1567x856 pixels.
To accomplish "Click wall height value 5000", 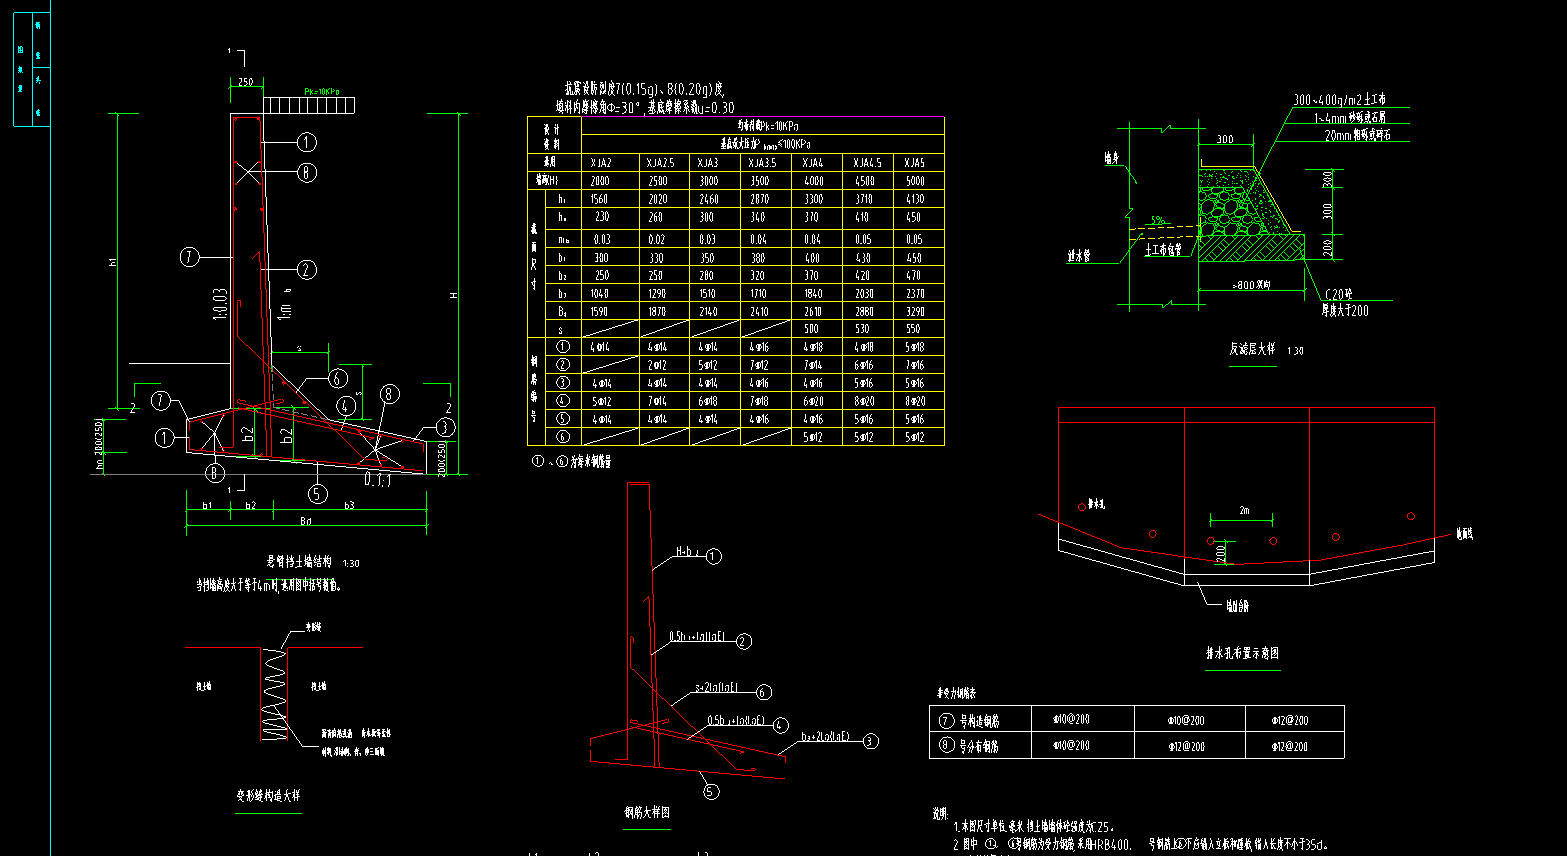I will coord(914,181).
